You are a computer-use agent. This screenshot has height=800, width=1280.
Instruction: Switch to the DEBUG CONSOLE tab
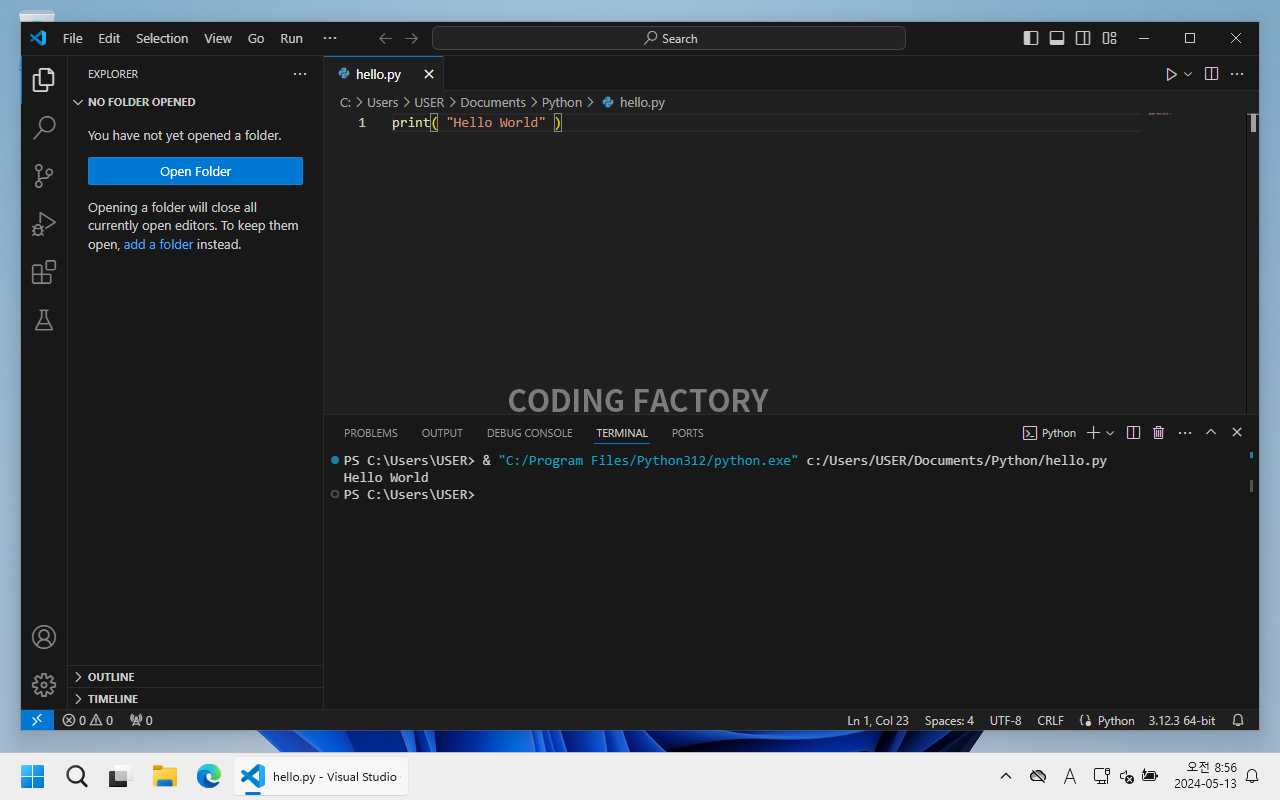[x=529, y=433]
